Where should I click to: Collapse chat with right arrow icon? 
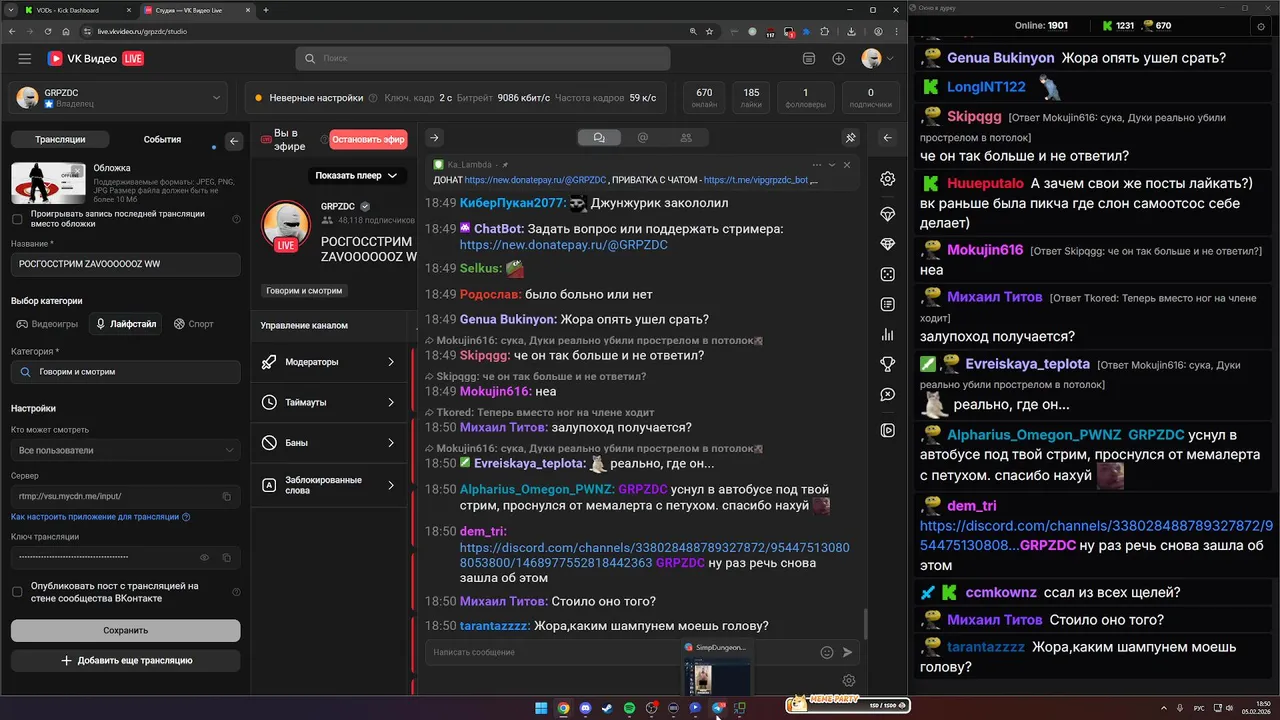[434, 138]
